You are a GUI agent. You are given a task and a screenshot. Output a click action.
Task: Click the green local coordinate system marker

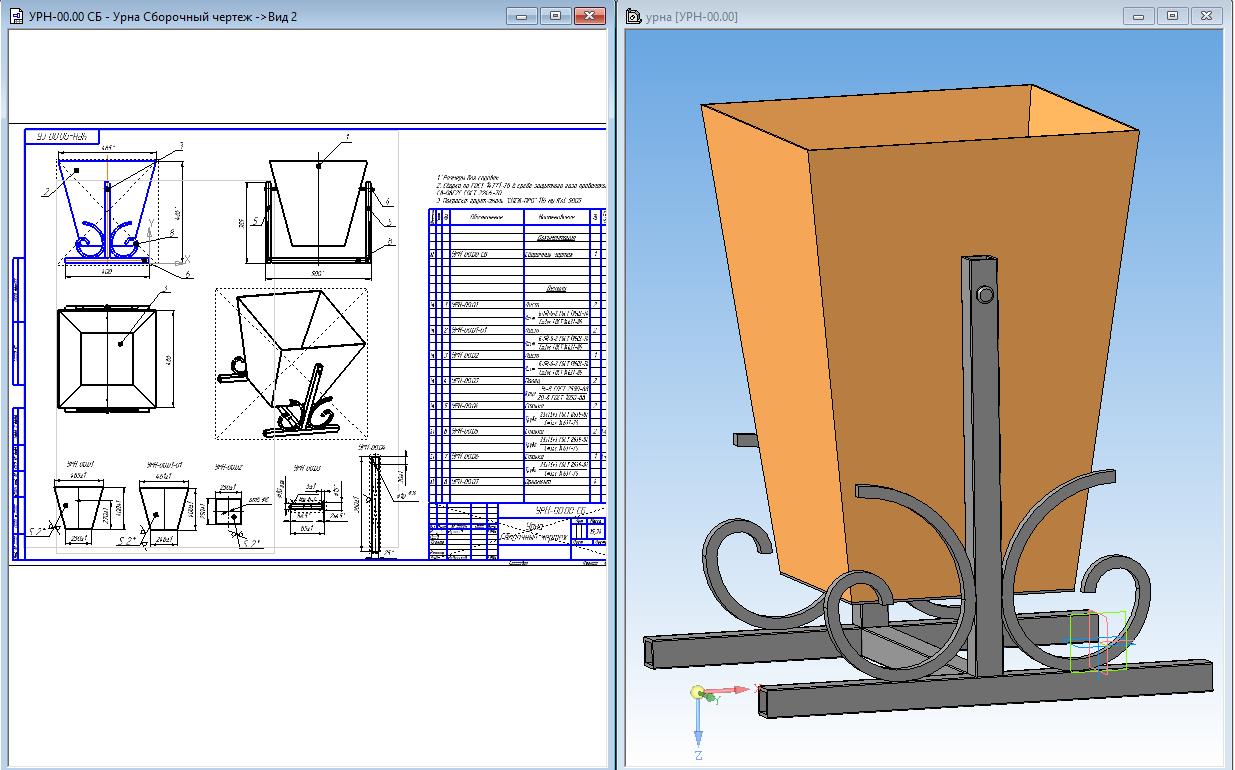1098,642
